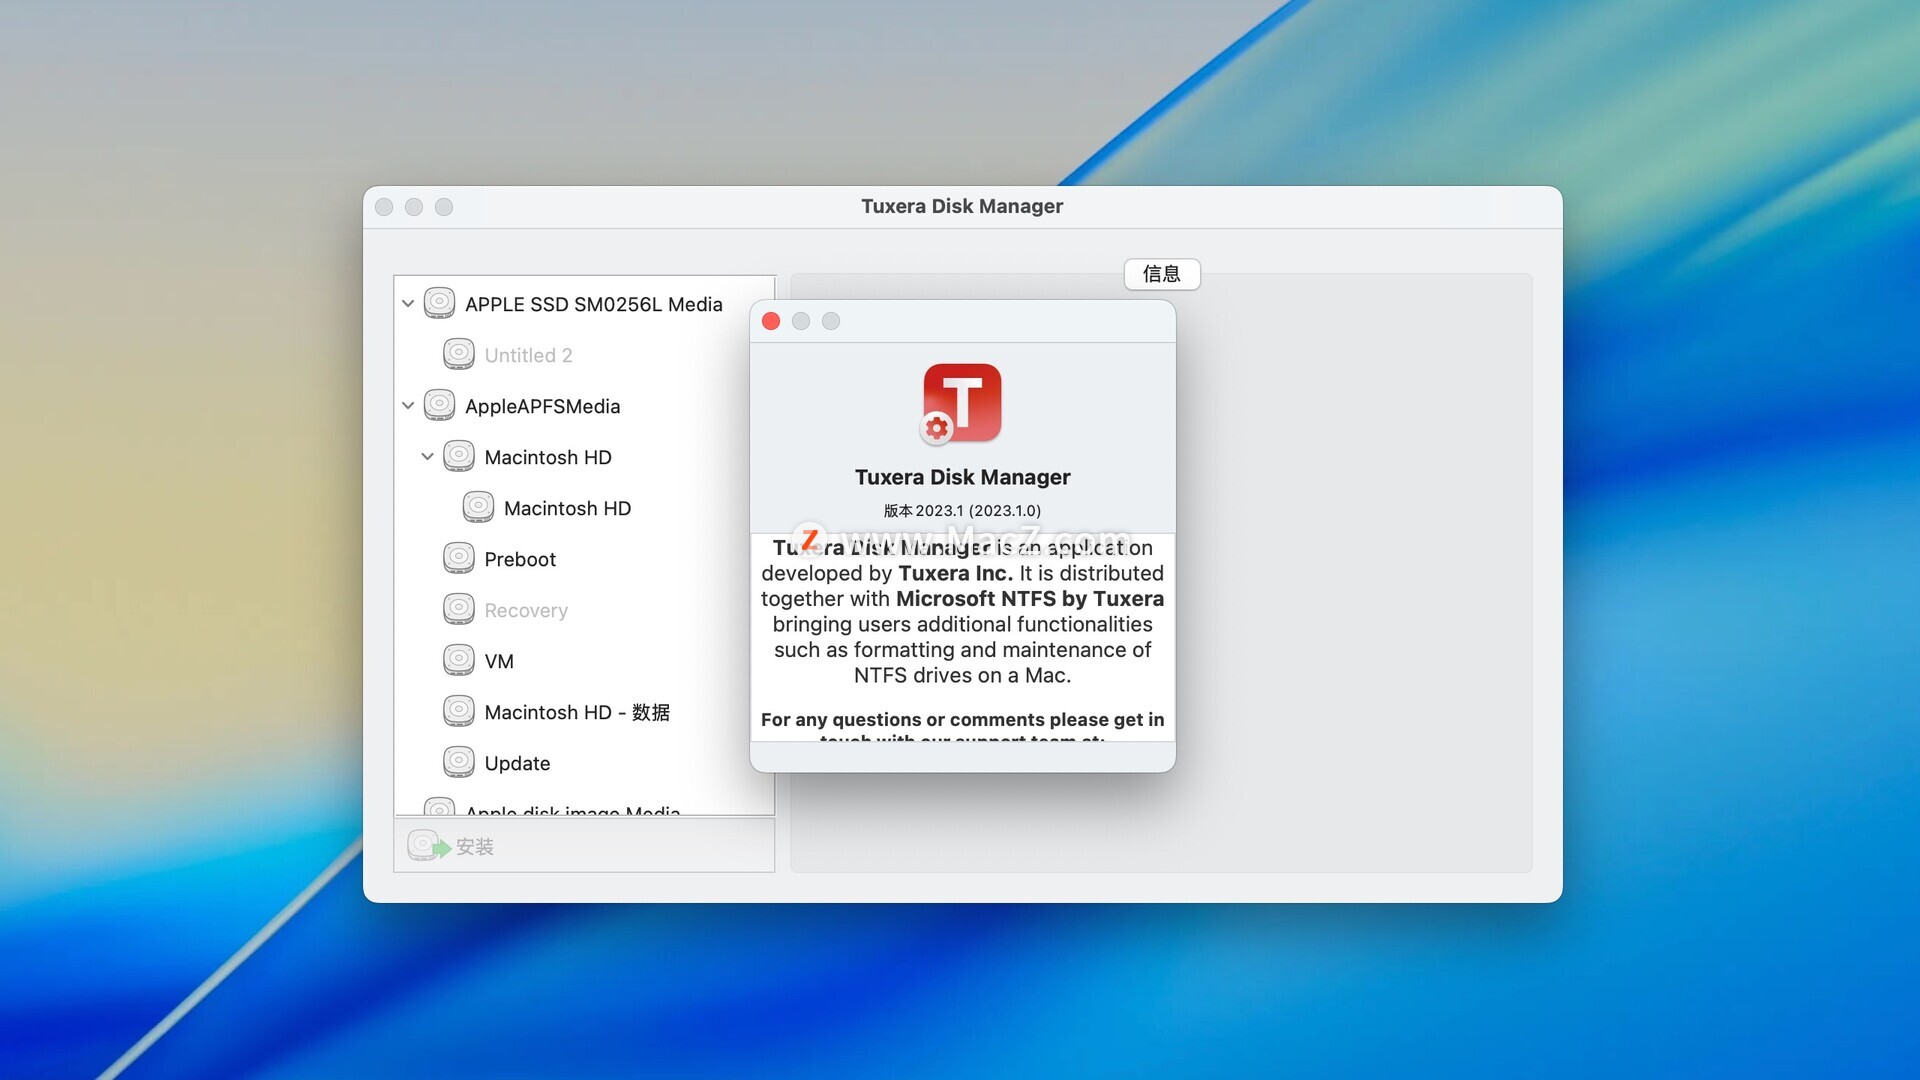Click the 版本 2023.1 (2023.1.0) version text
Screen dimensions: 1920x1080
click(x=962, y=511)
